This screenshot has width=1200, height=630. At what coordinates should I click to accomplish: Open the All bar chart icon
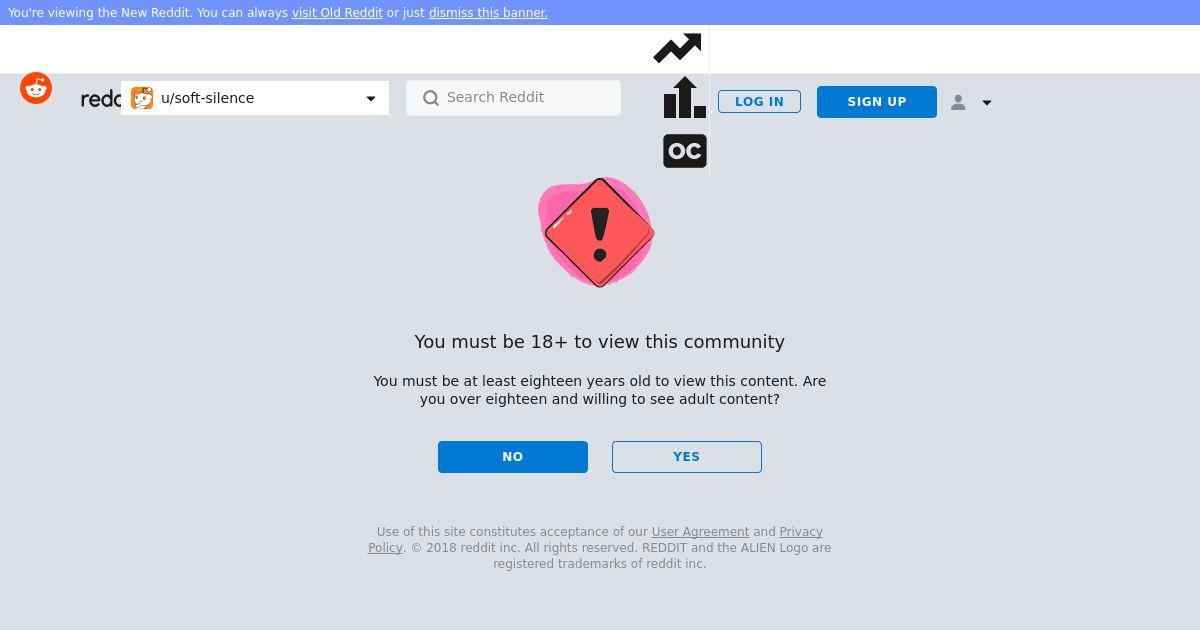685,98
